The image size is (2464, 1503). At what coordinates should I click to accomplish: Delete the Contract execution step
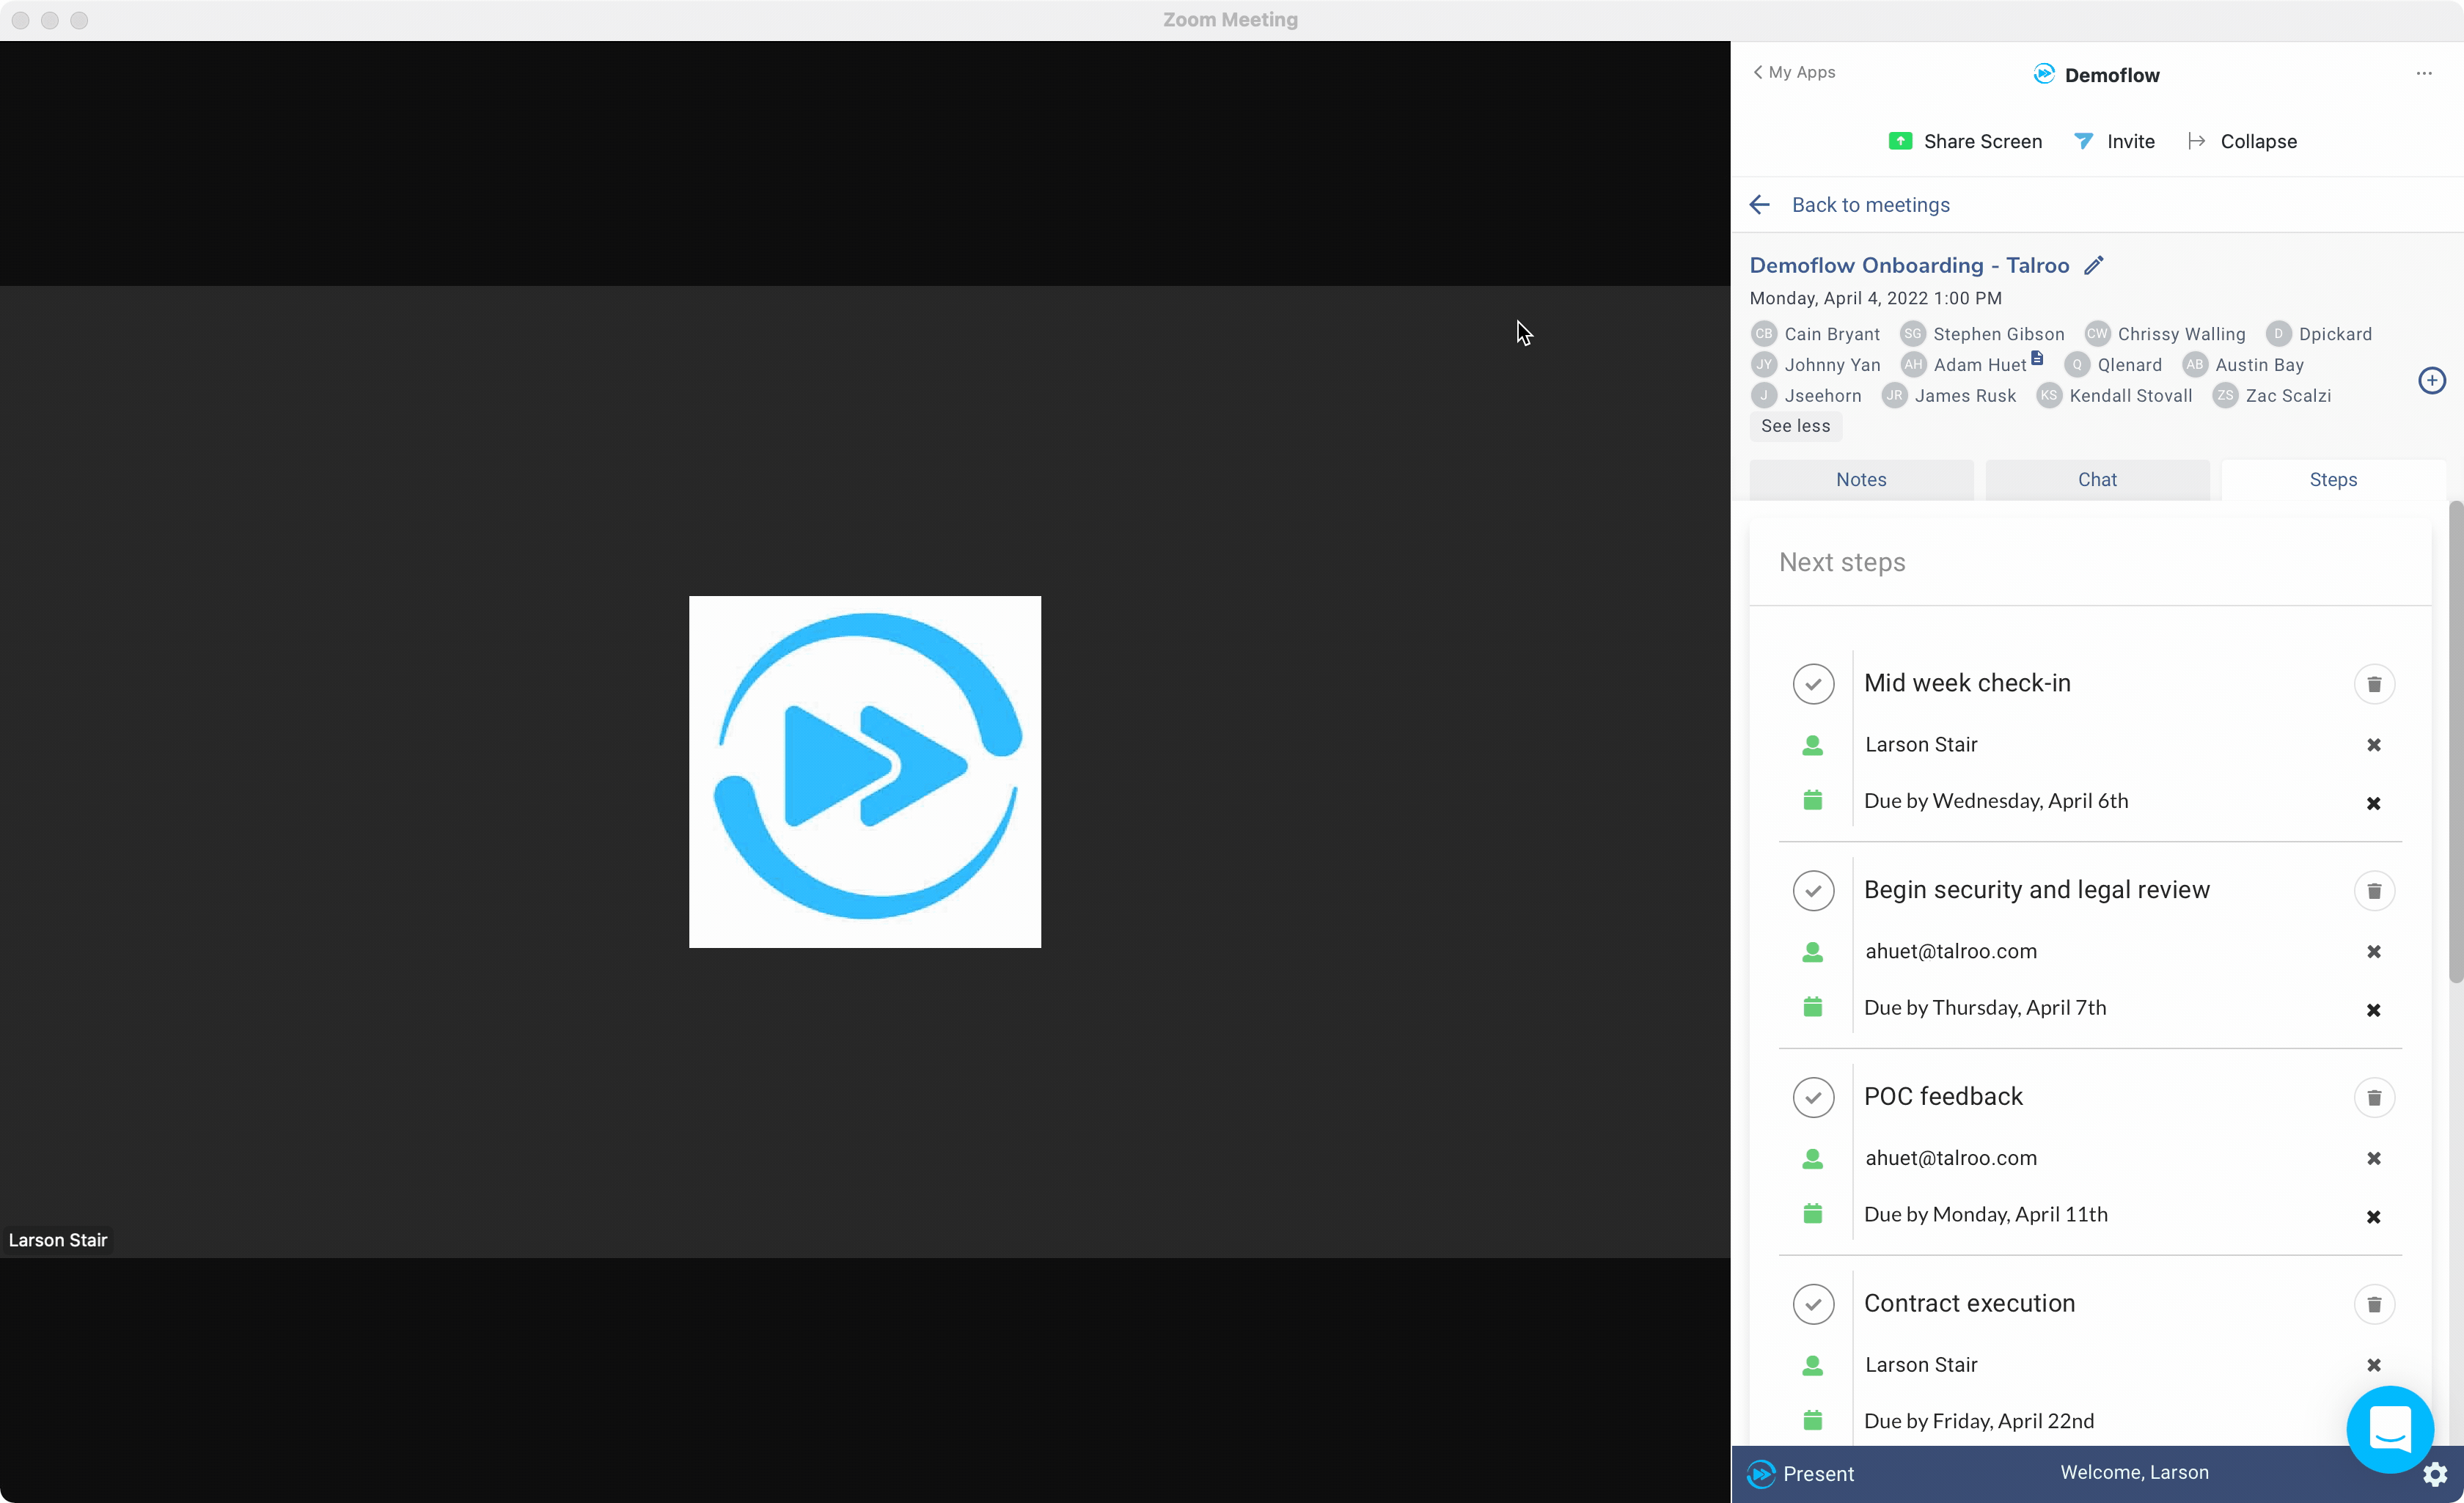pyautogui.click(x=2374, y=1303)
